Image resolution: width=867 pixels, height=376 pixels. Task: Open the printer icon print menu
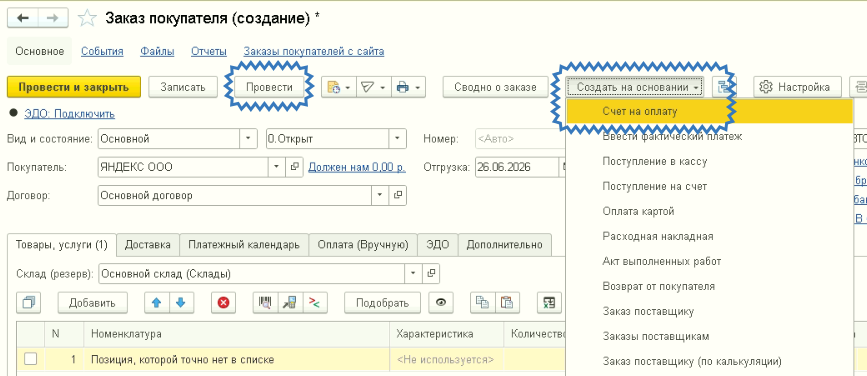[x=408, y=87]
